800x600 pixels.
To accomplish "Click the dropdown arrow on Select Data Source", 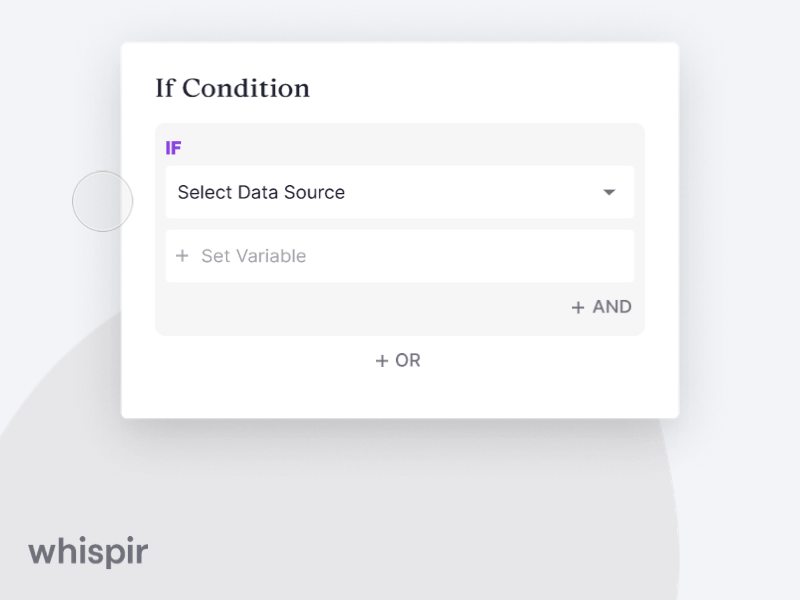I will pos(609,192).
